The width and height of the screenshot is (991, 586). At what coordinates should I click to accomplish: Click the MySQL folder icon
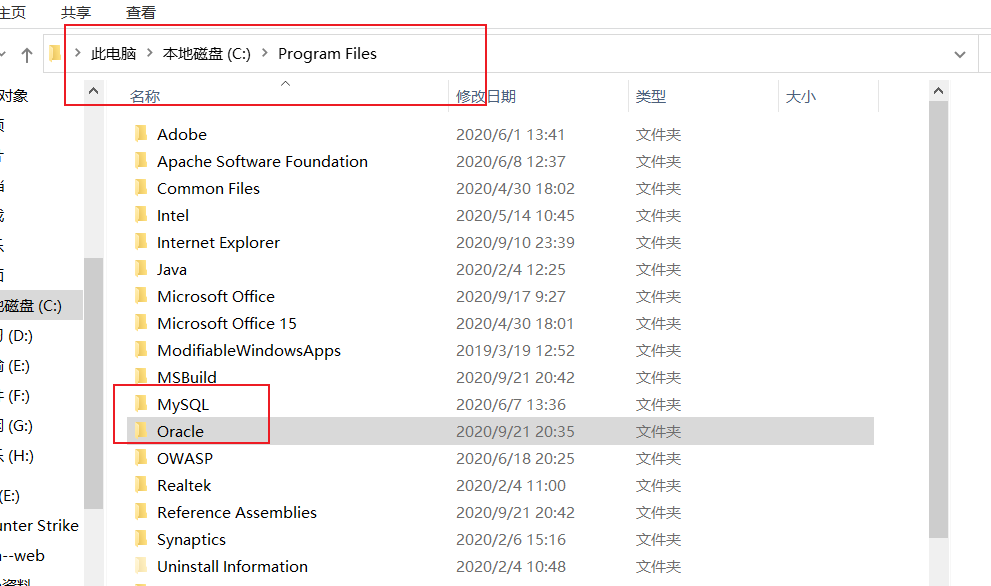click(141, 403)
